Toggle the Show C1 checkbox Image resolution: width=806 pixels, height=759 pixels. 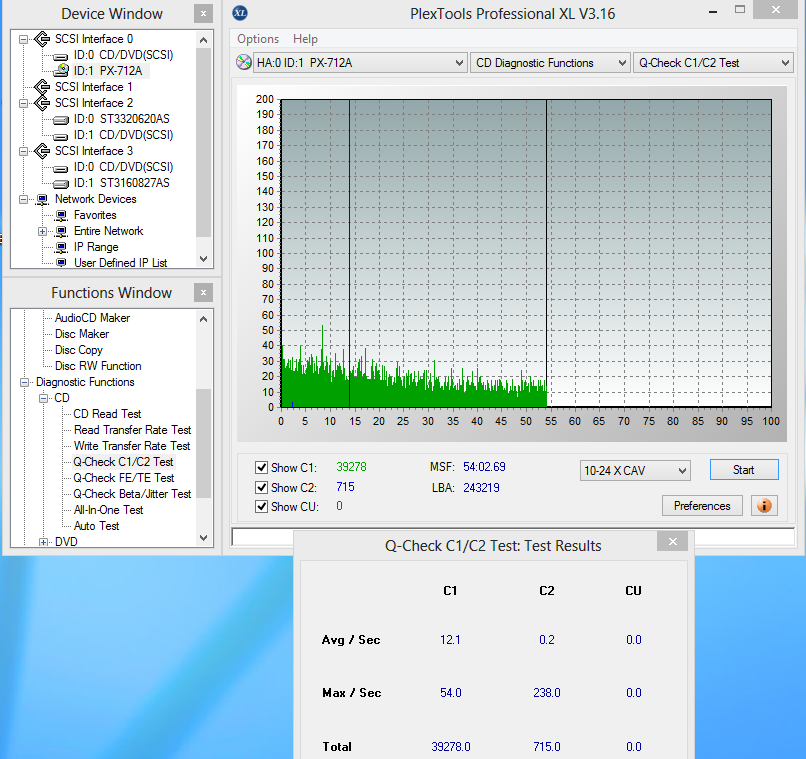coord(261,468)
